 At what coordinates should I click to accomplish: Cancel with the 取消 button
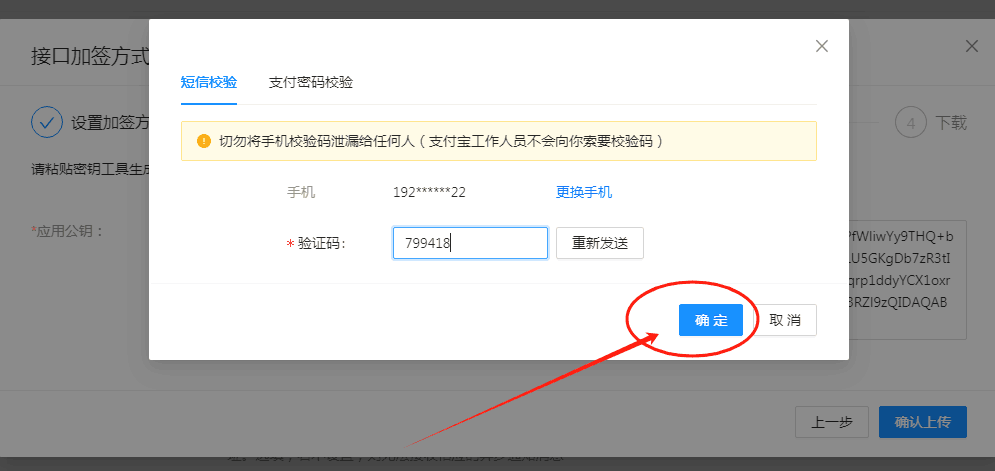pos(785,320)
